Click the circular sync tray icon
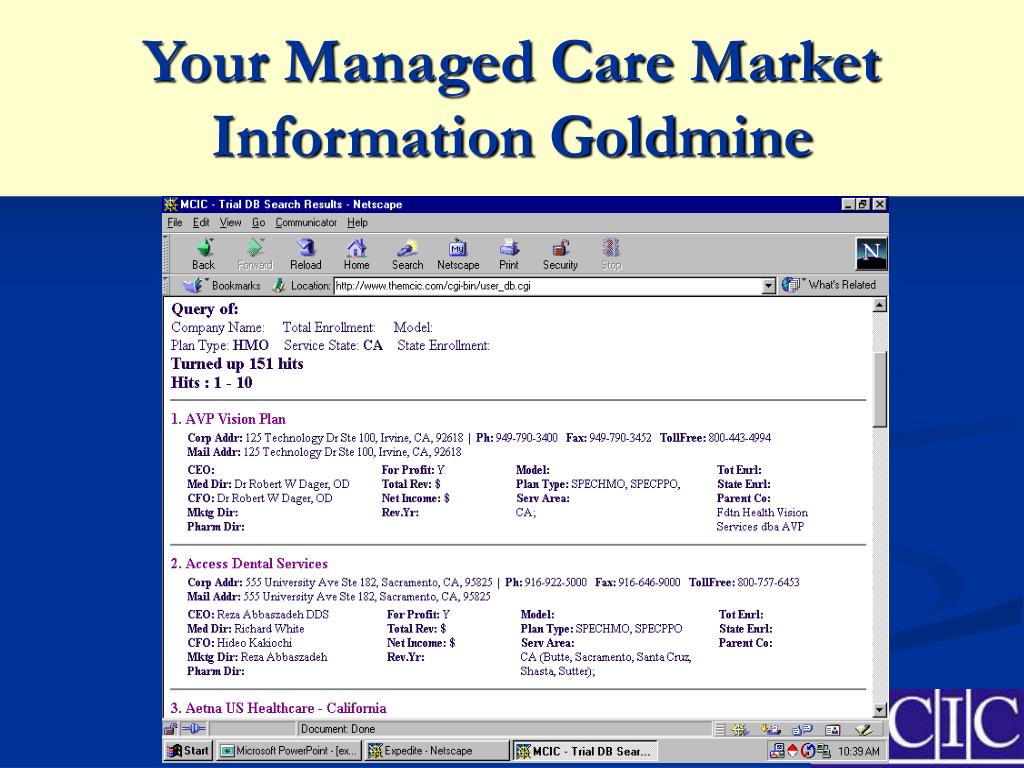 click(808, 750)
